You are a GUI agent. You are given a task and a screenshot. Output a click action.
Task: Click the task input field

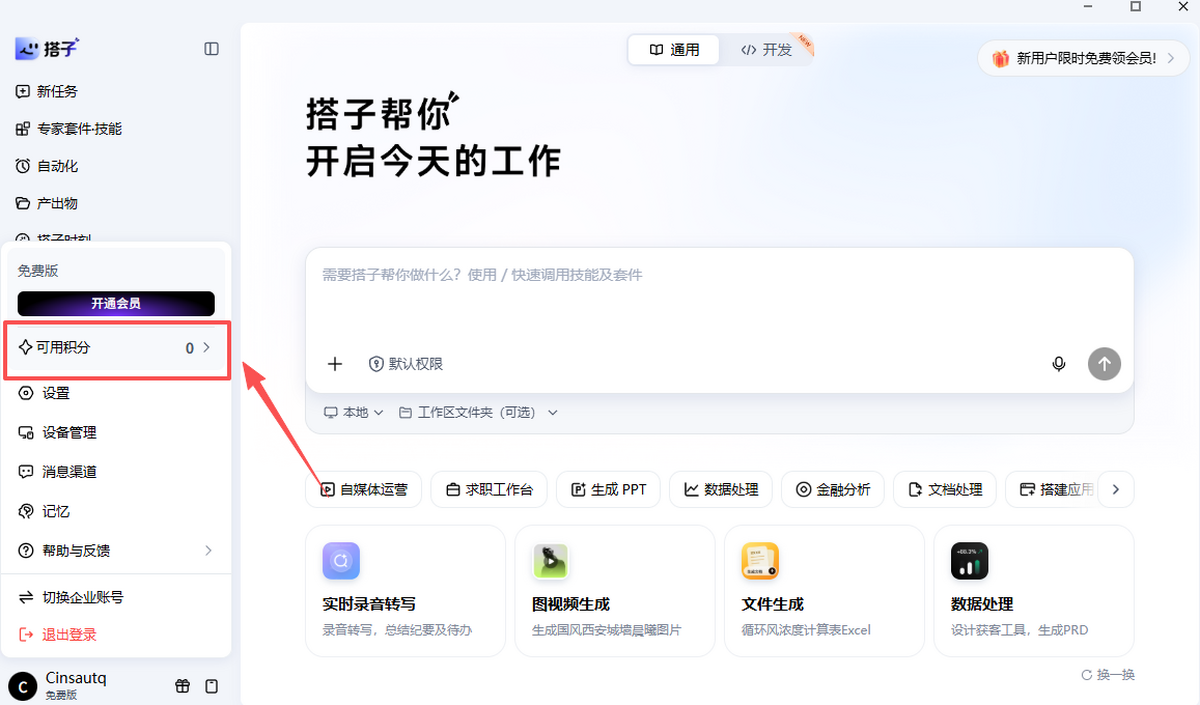pos(719,296)
